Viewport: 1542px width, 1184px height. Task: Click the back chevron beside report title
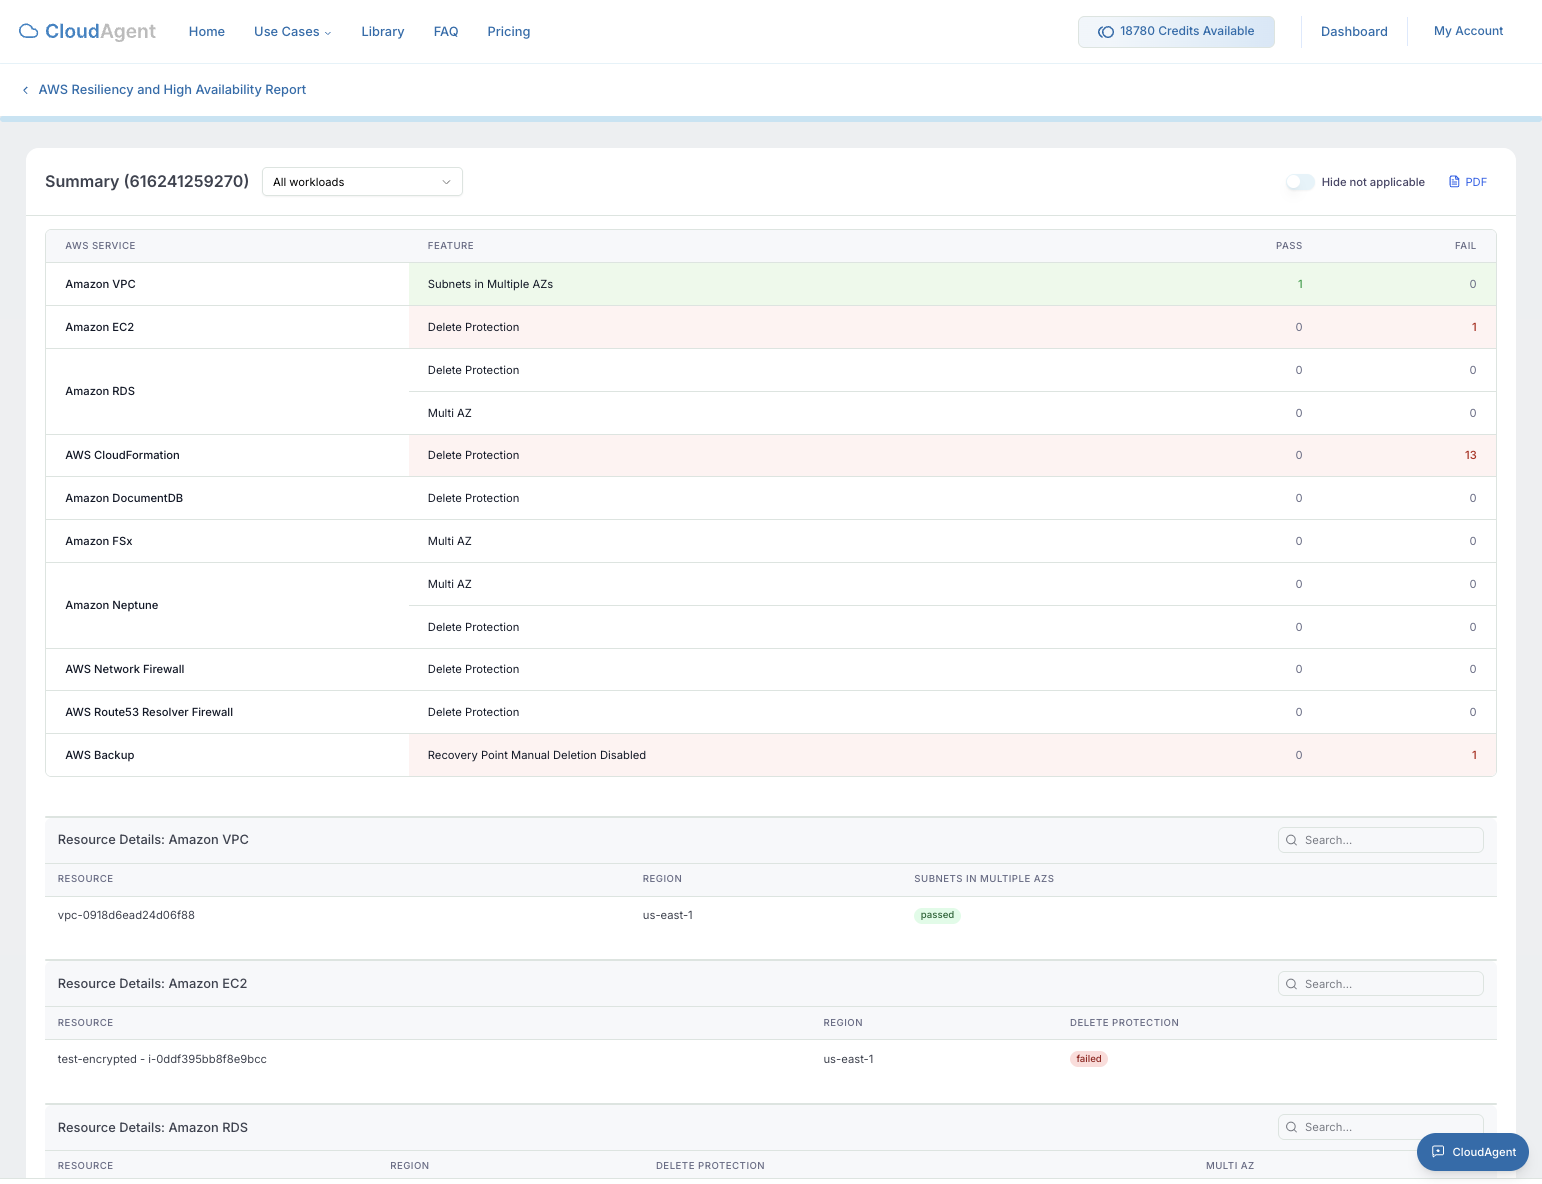click(x=25, y=90)
